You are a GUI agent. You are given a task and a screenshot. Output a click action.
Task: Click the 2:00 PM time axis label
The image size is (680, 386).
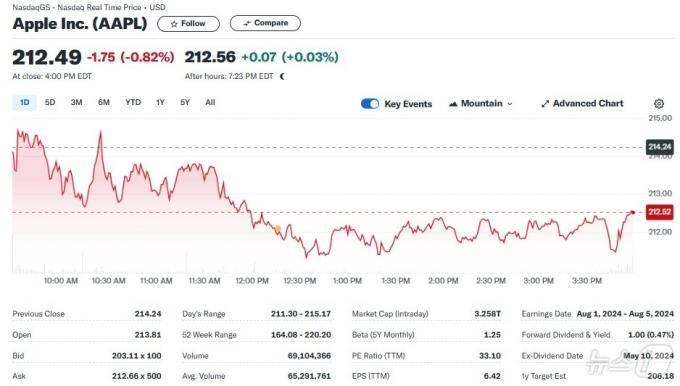click(443, 281)
